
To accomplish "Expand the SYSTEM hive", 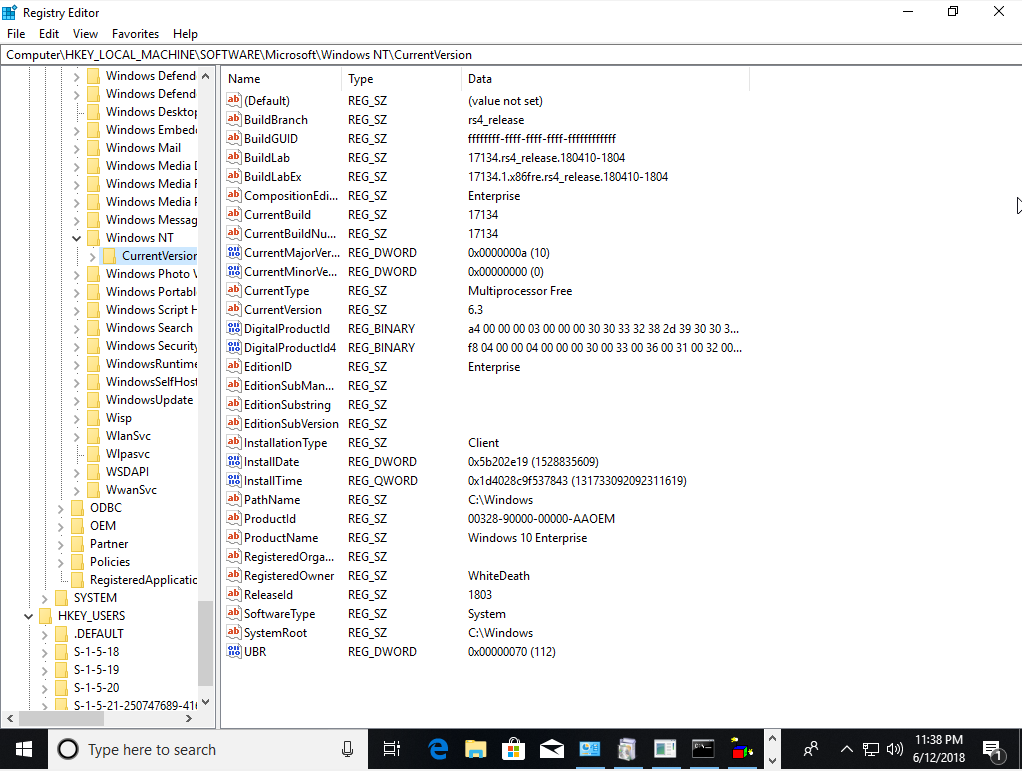I will [x=44, y=598].
